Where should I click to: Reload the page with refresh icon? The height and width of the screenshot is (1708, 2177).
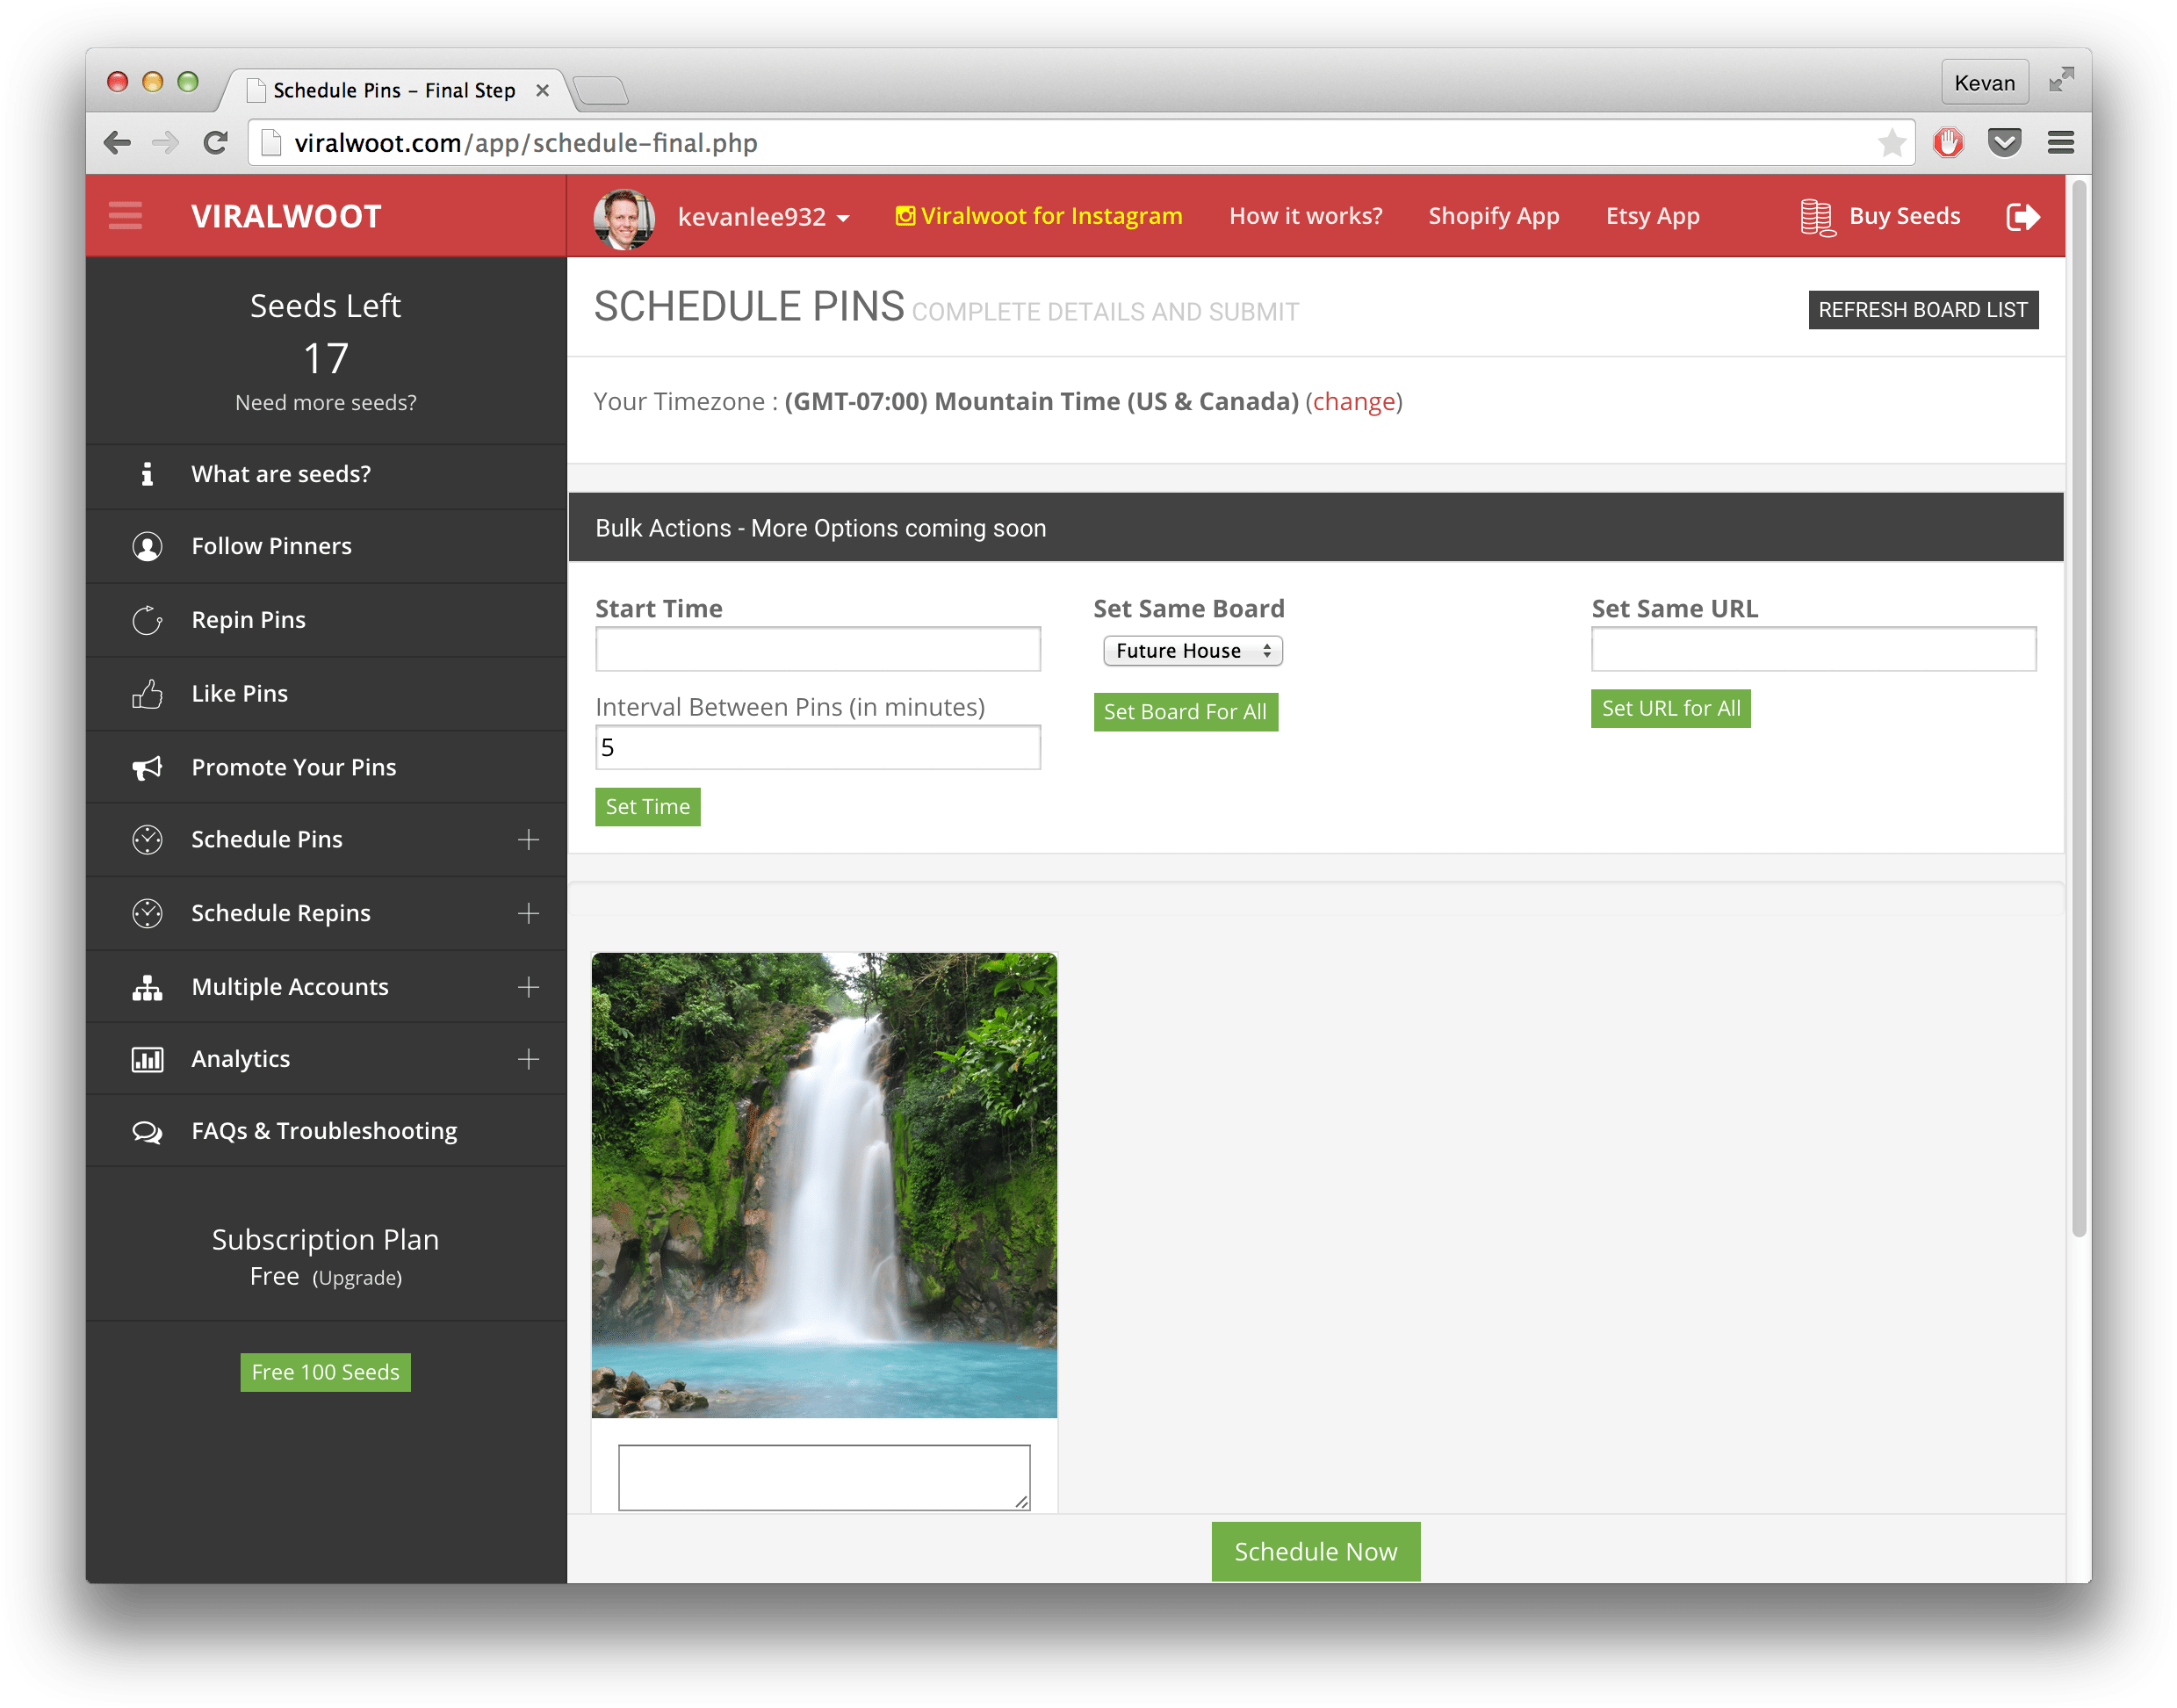coord(215,143)
